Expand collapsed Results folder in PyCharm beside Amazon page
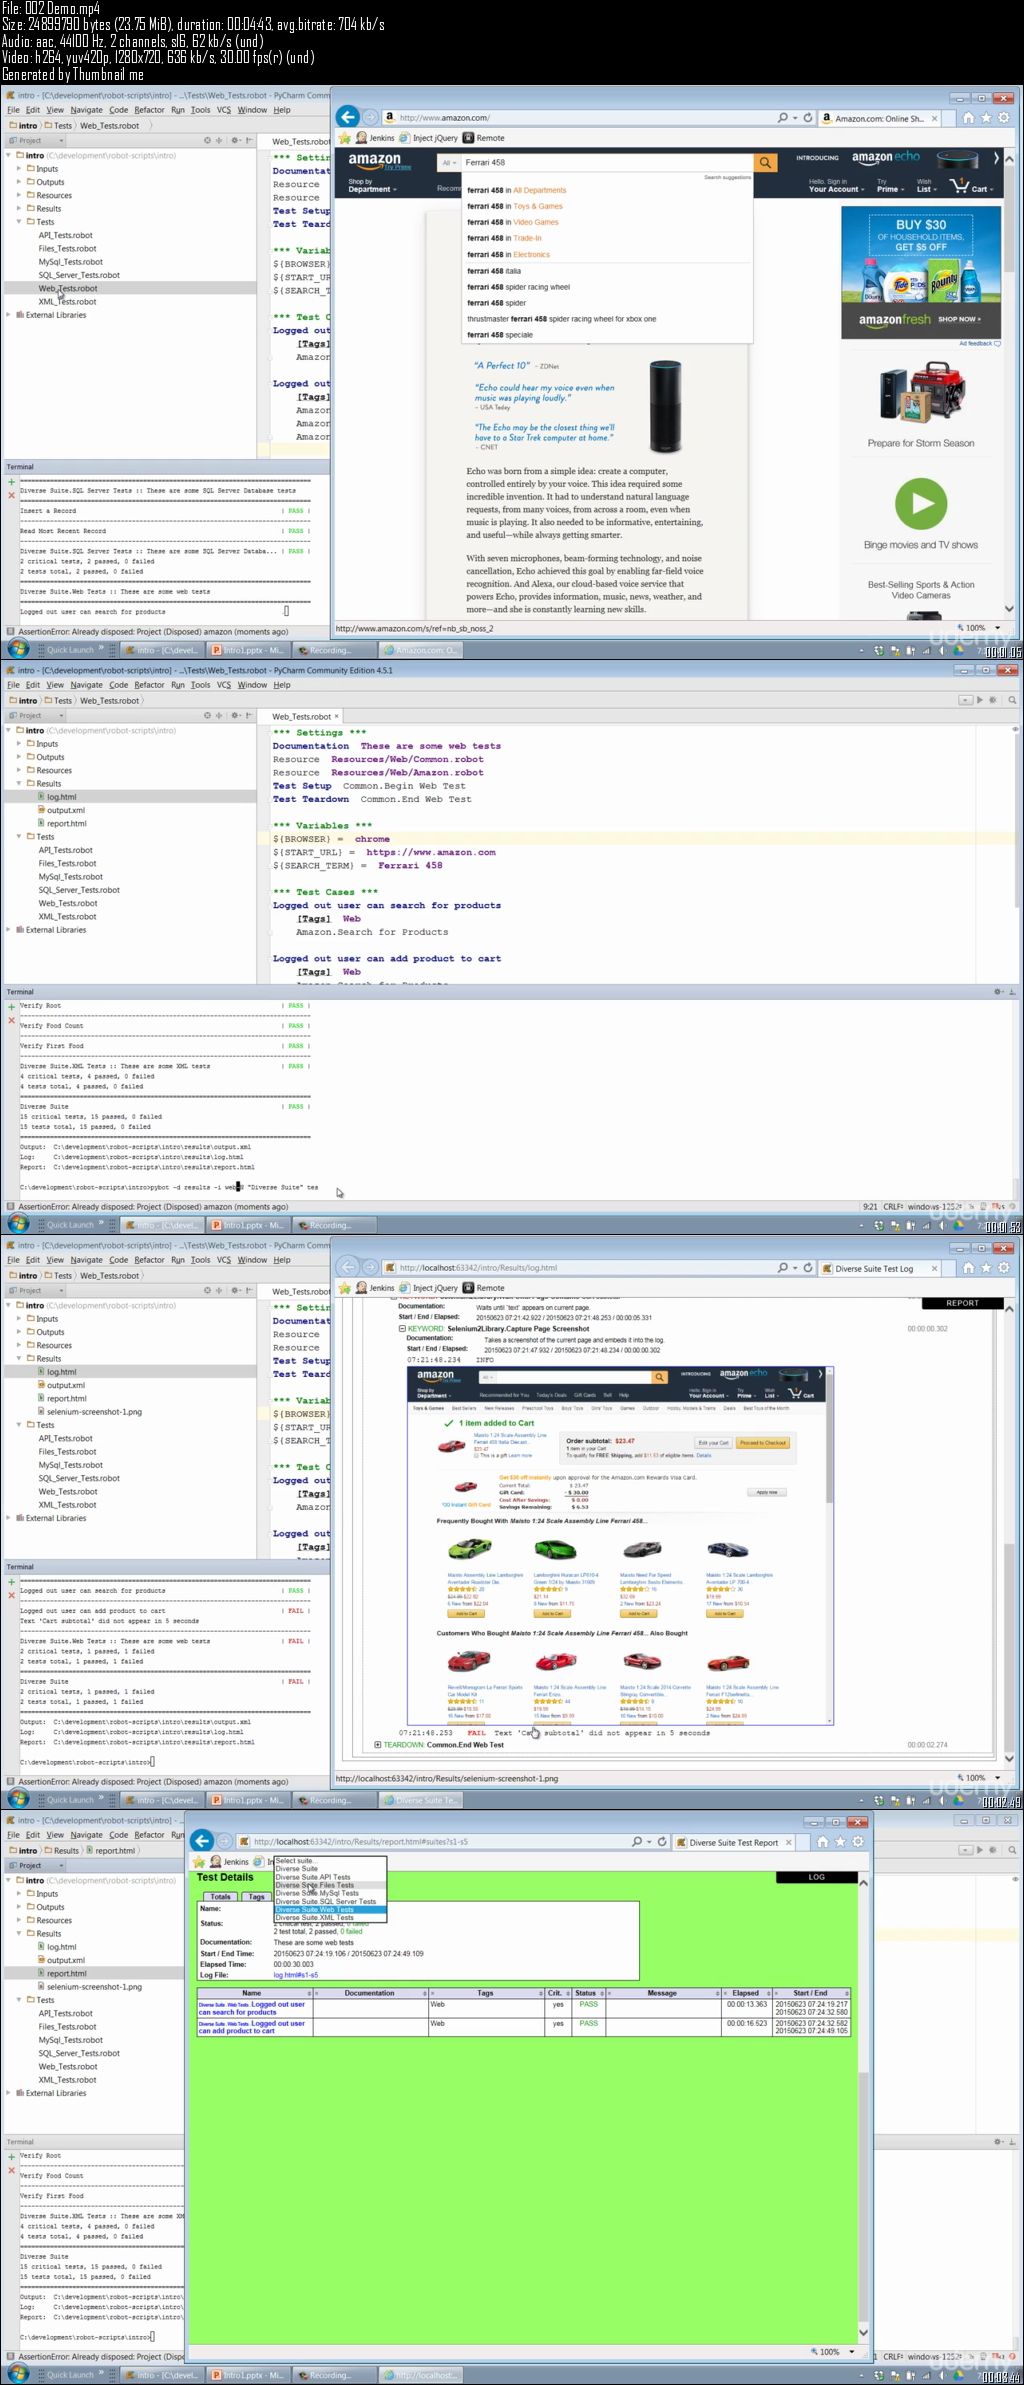Image resolution: width=1024 pixels, height=2385 pixels. point(18,208)
